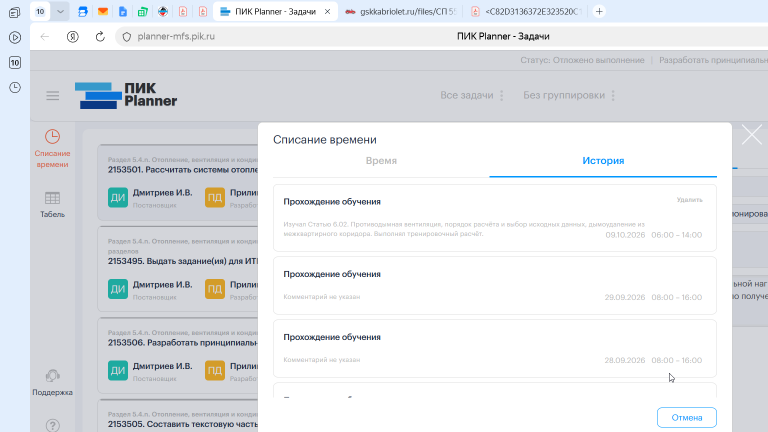
Task: Click the Отмена button
Action: coord(687,418)
